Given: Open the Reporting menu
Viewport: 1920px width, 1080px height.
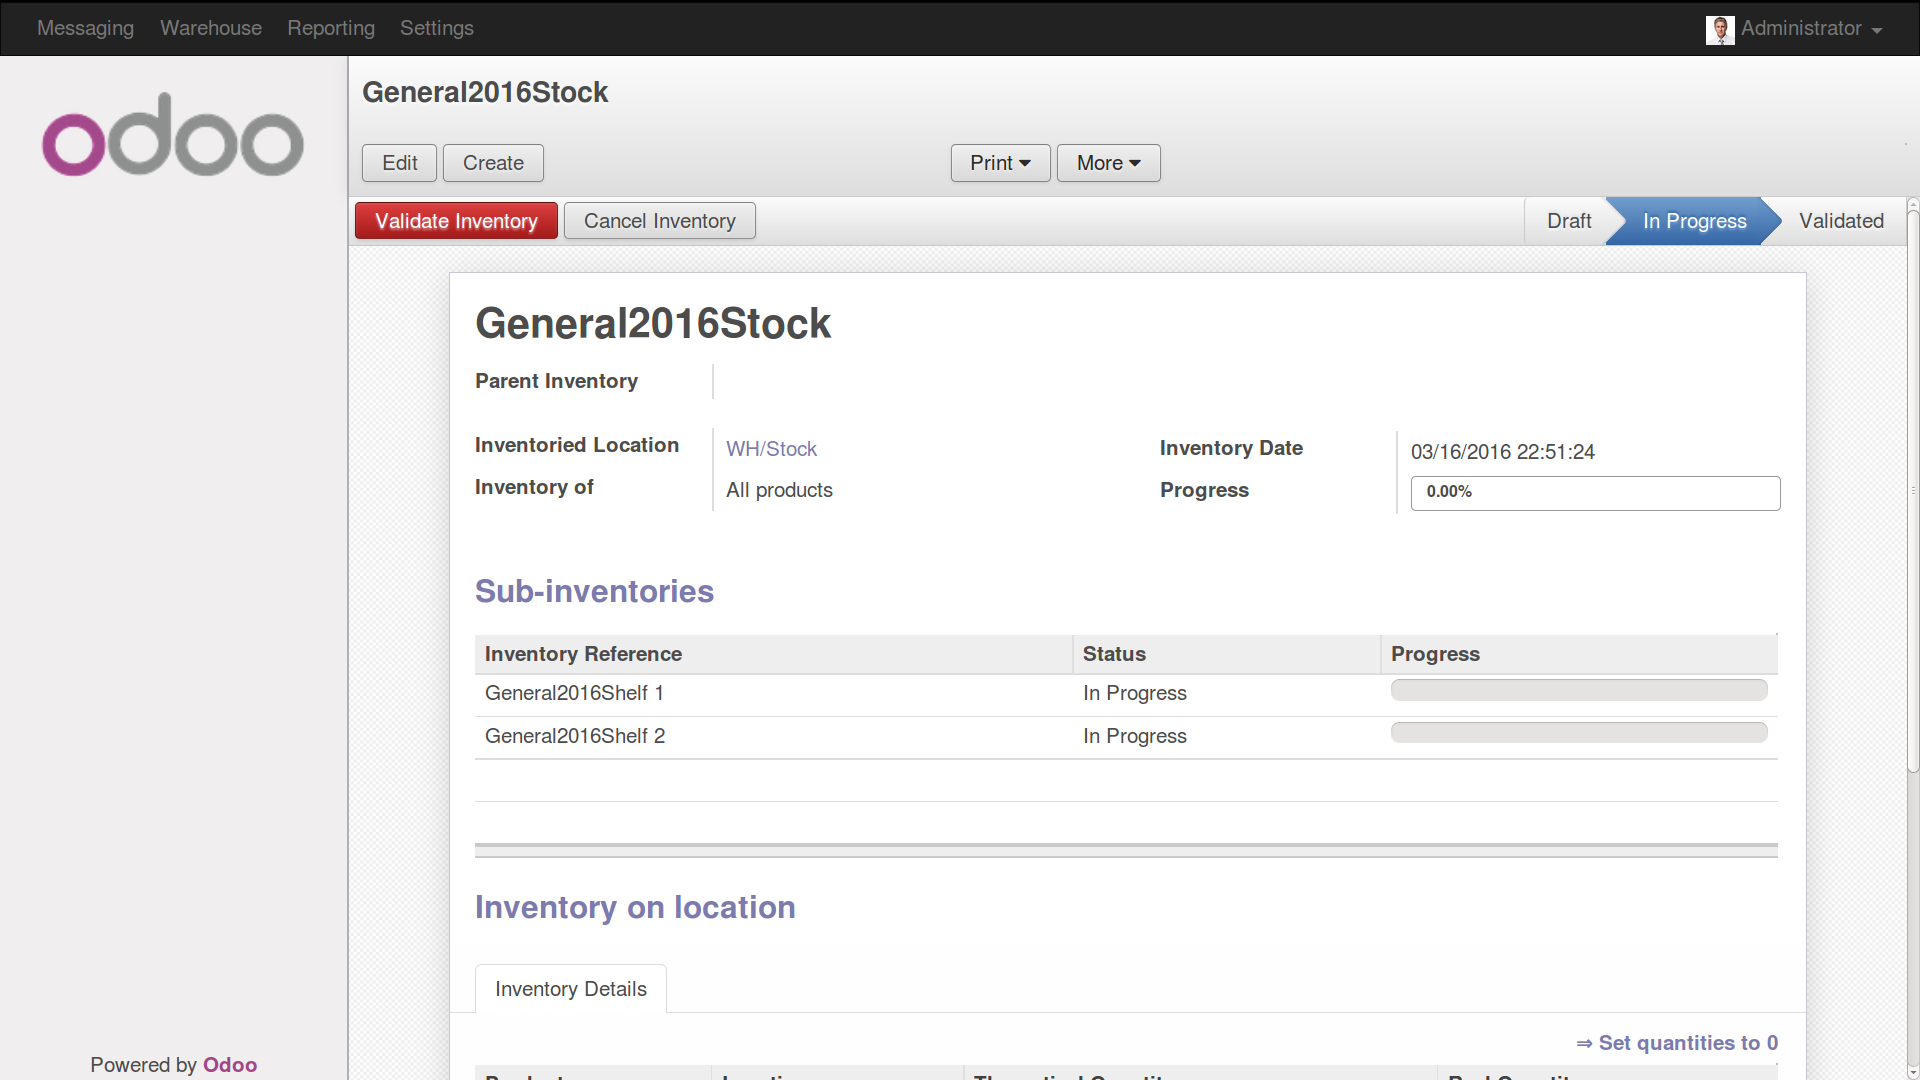Looking at the screenshot, I should click(x=331, y=28).
